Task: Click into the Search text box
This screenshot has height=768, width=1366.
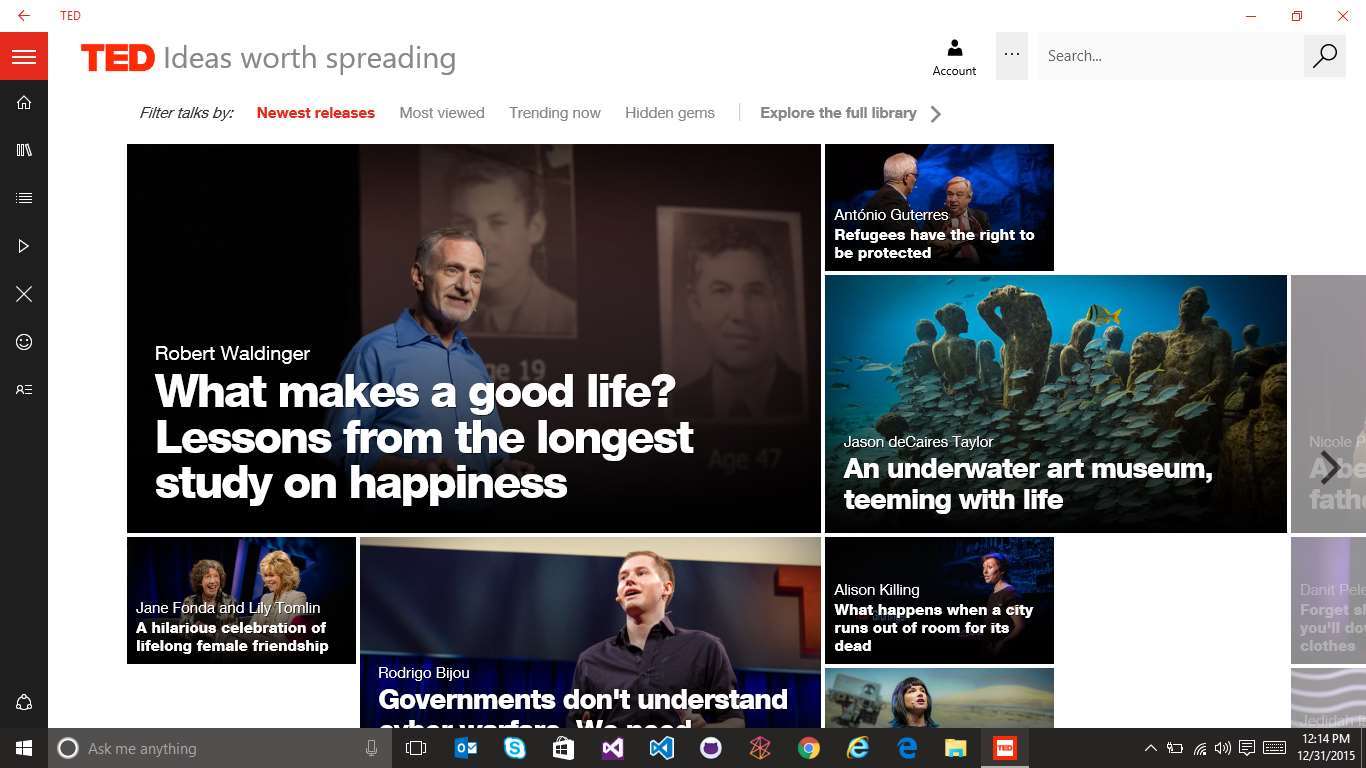Action: (x=1171, y=56)
